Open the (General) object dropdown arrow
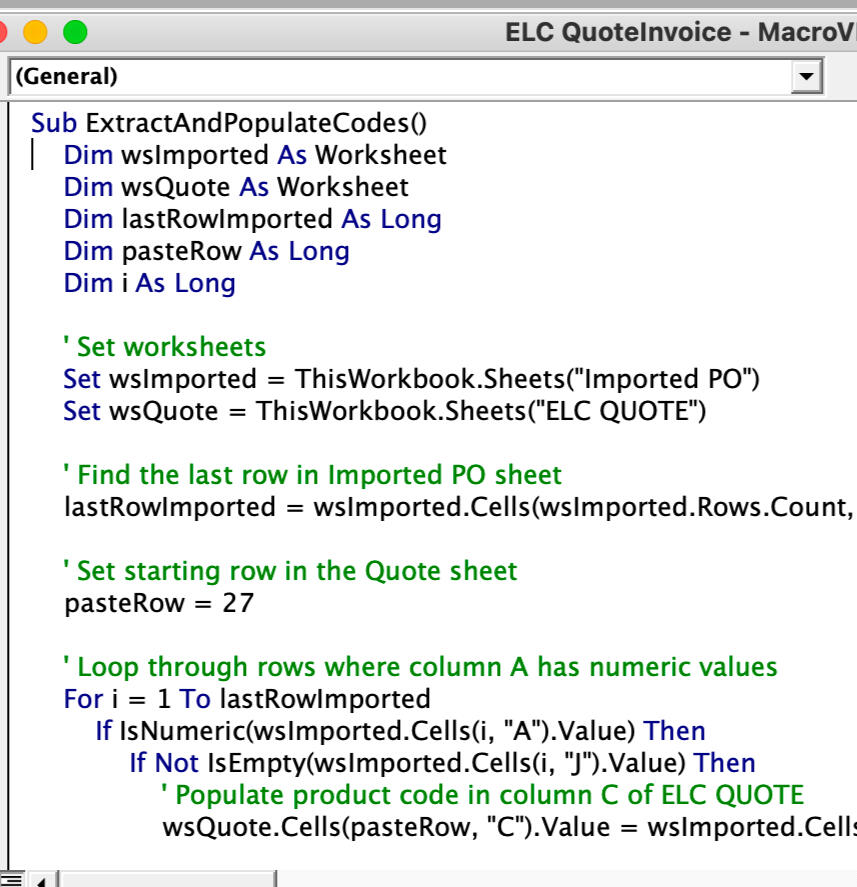 (x=804, y=76)
